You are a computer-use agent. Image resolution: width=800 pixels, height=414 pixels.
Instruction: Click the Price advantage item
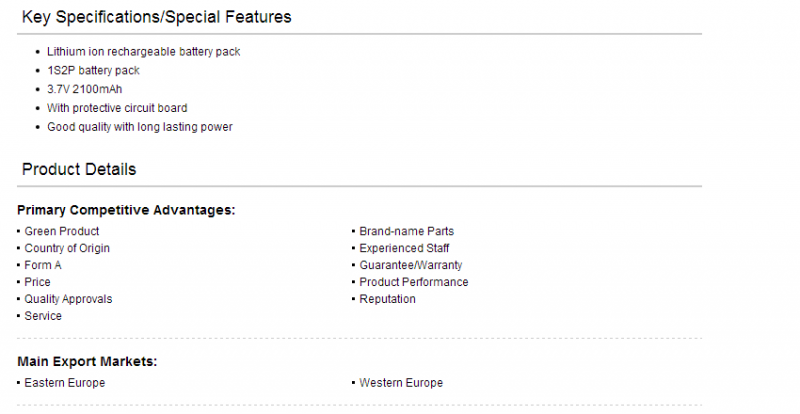coord(37,282)
